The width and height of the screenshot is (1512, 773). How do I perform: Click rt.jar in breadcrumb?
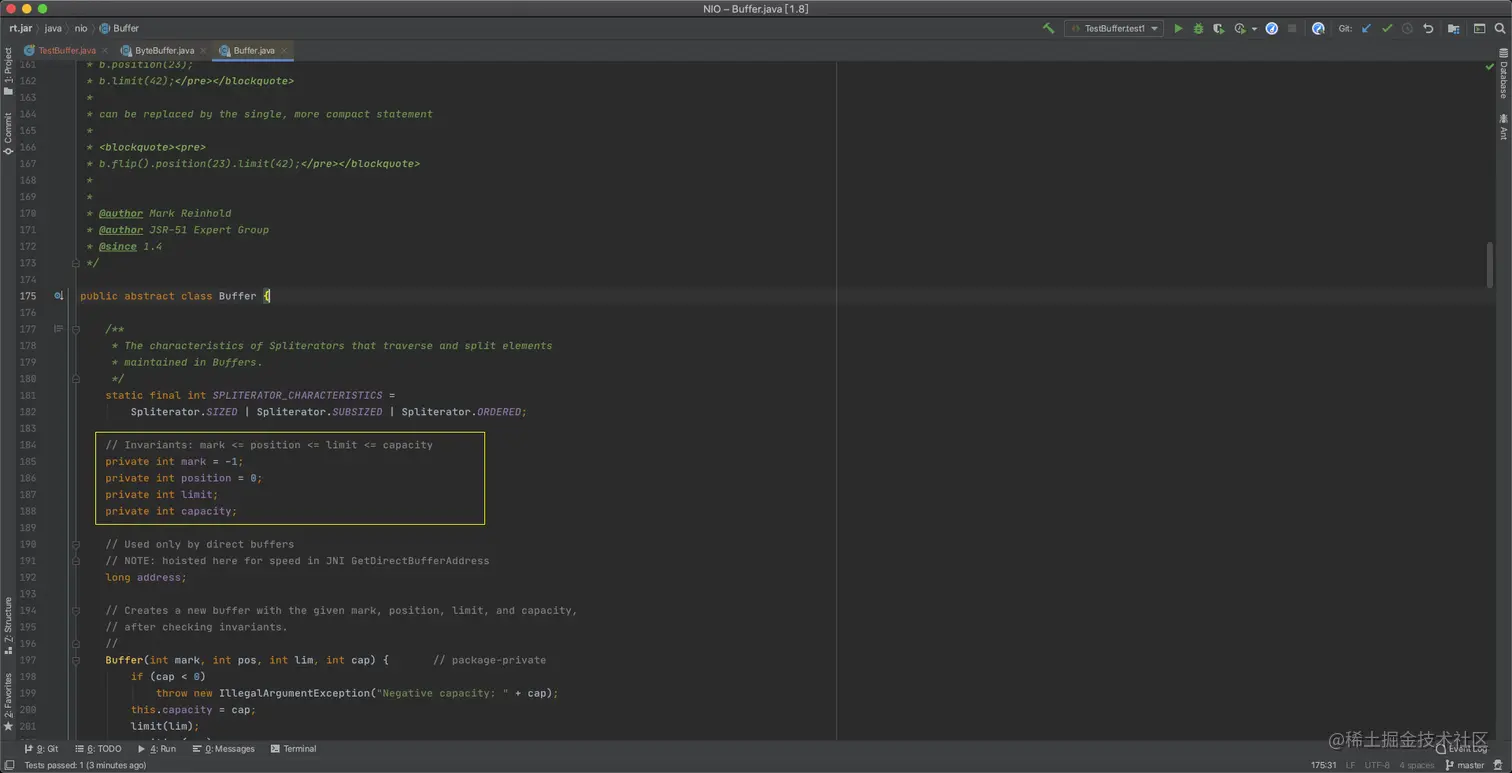pyautogui.click(x=21, y=28)
